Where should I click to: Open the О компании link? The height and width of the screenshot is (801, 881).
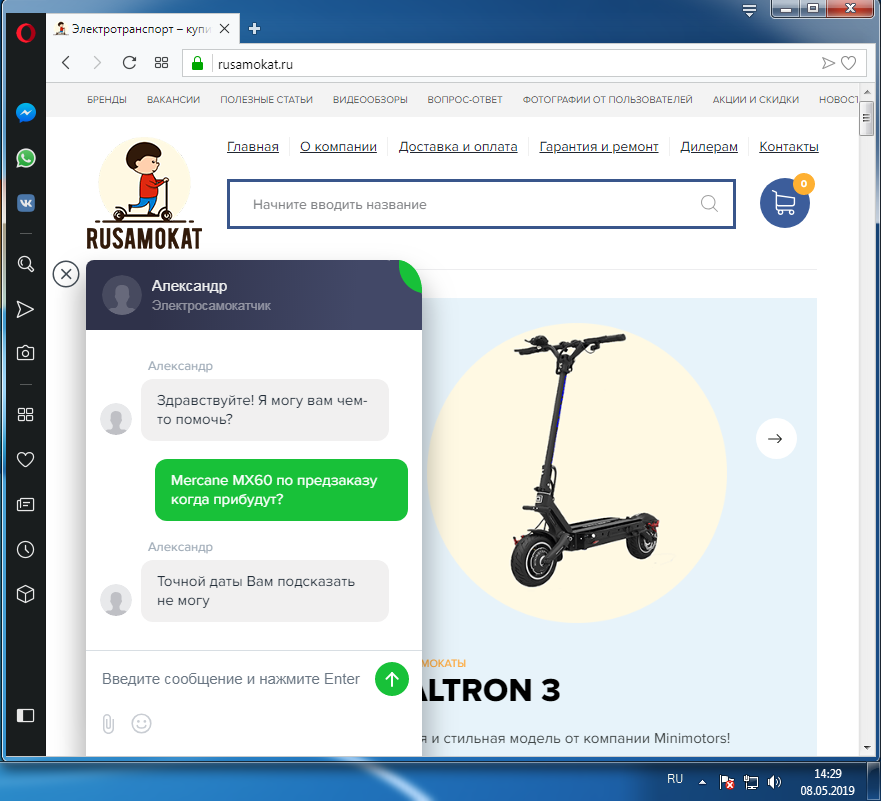point(338,147)
